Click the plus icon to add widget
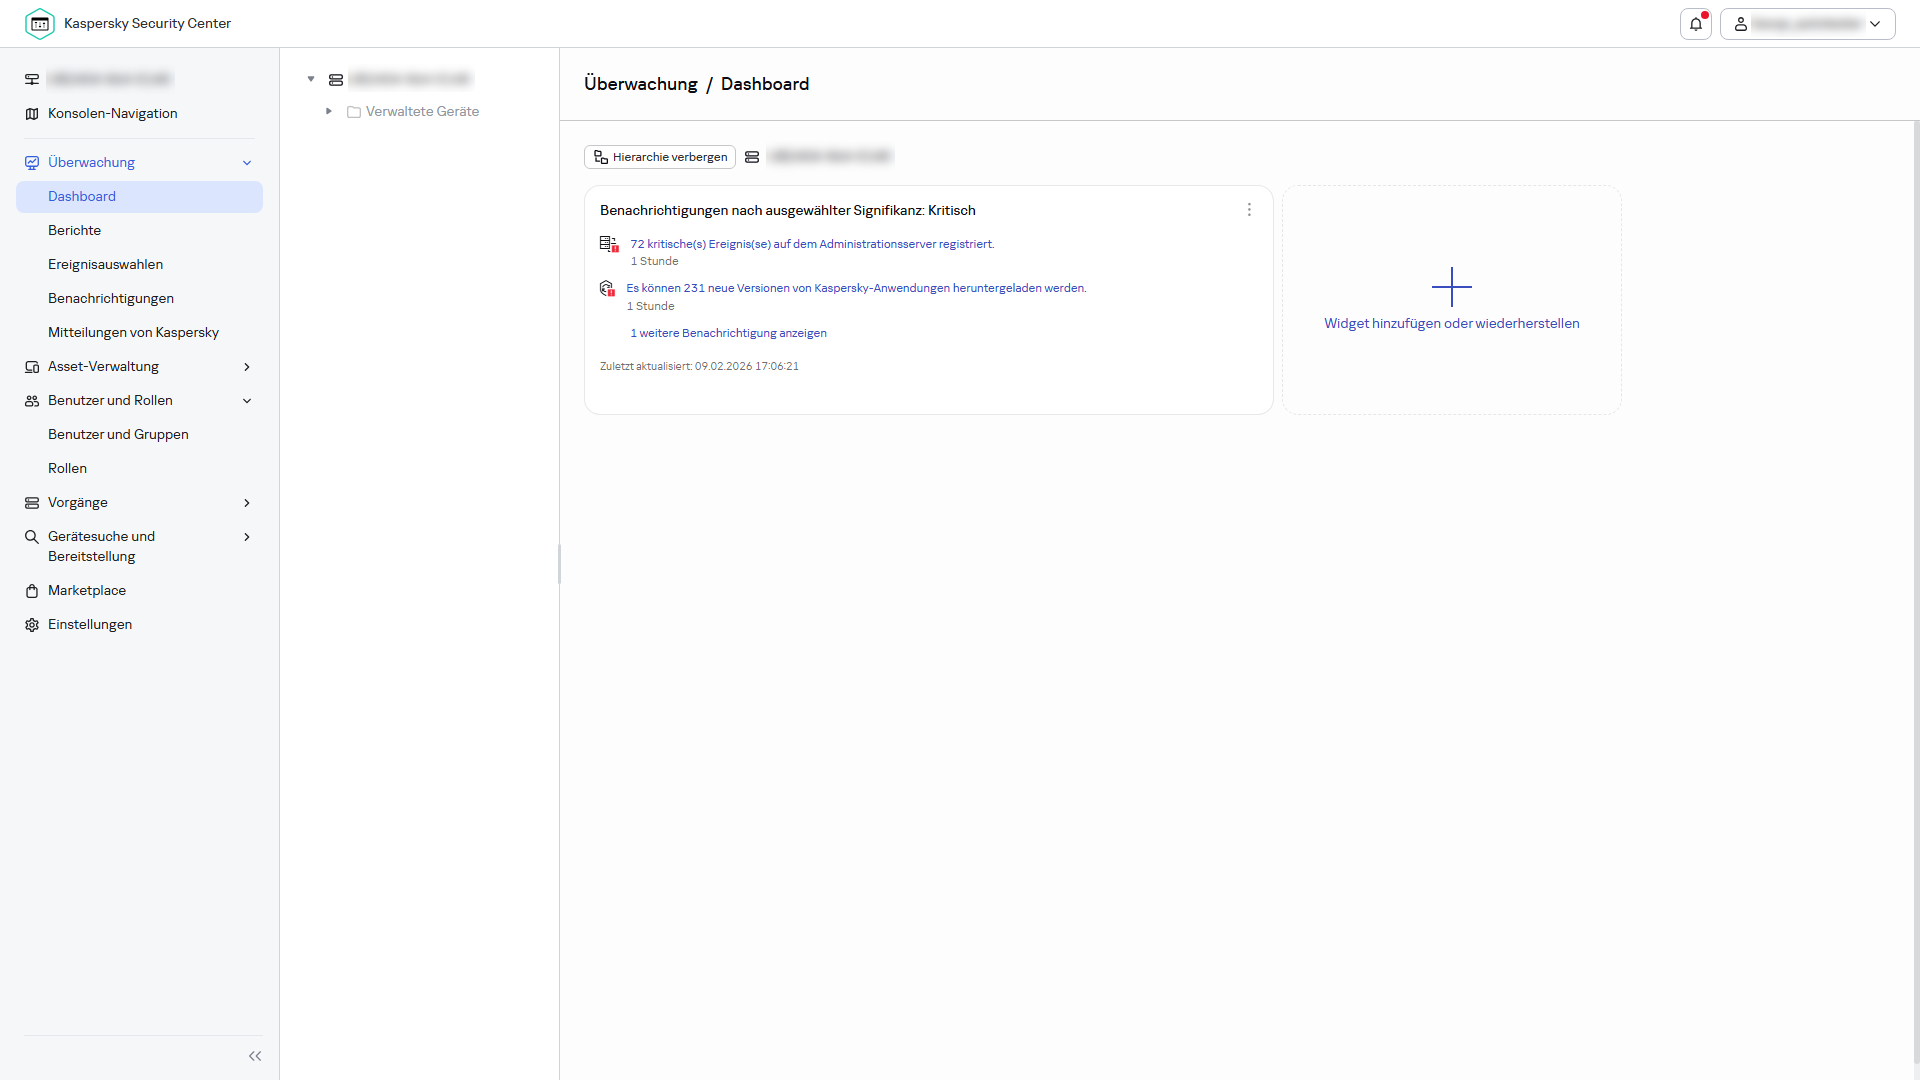Screen dimensions: 1920x1080 click(x=1451, y=287)
